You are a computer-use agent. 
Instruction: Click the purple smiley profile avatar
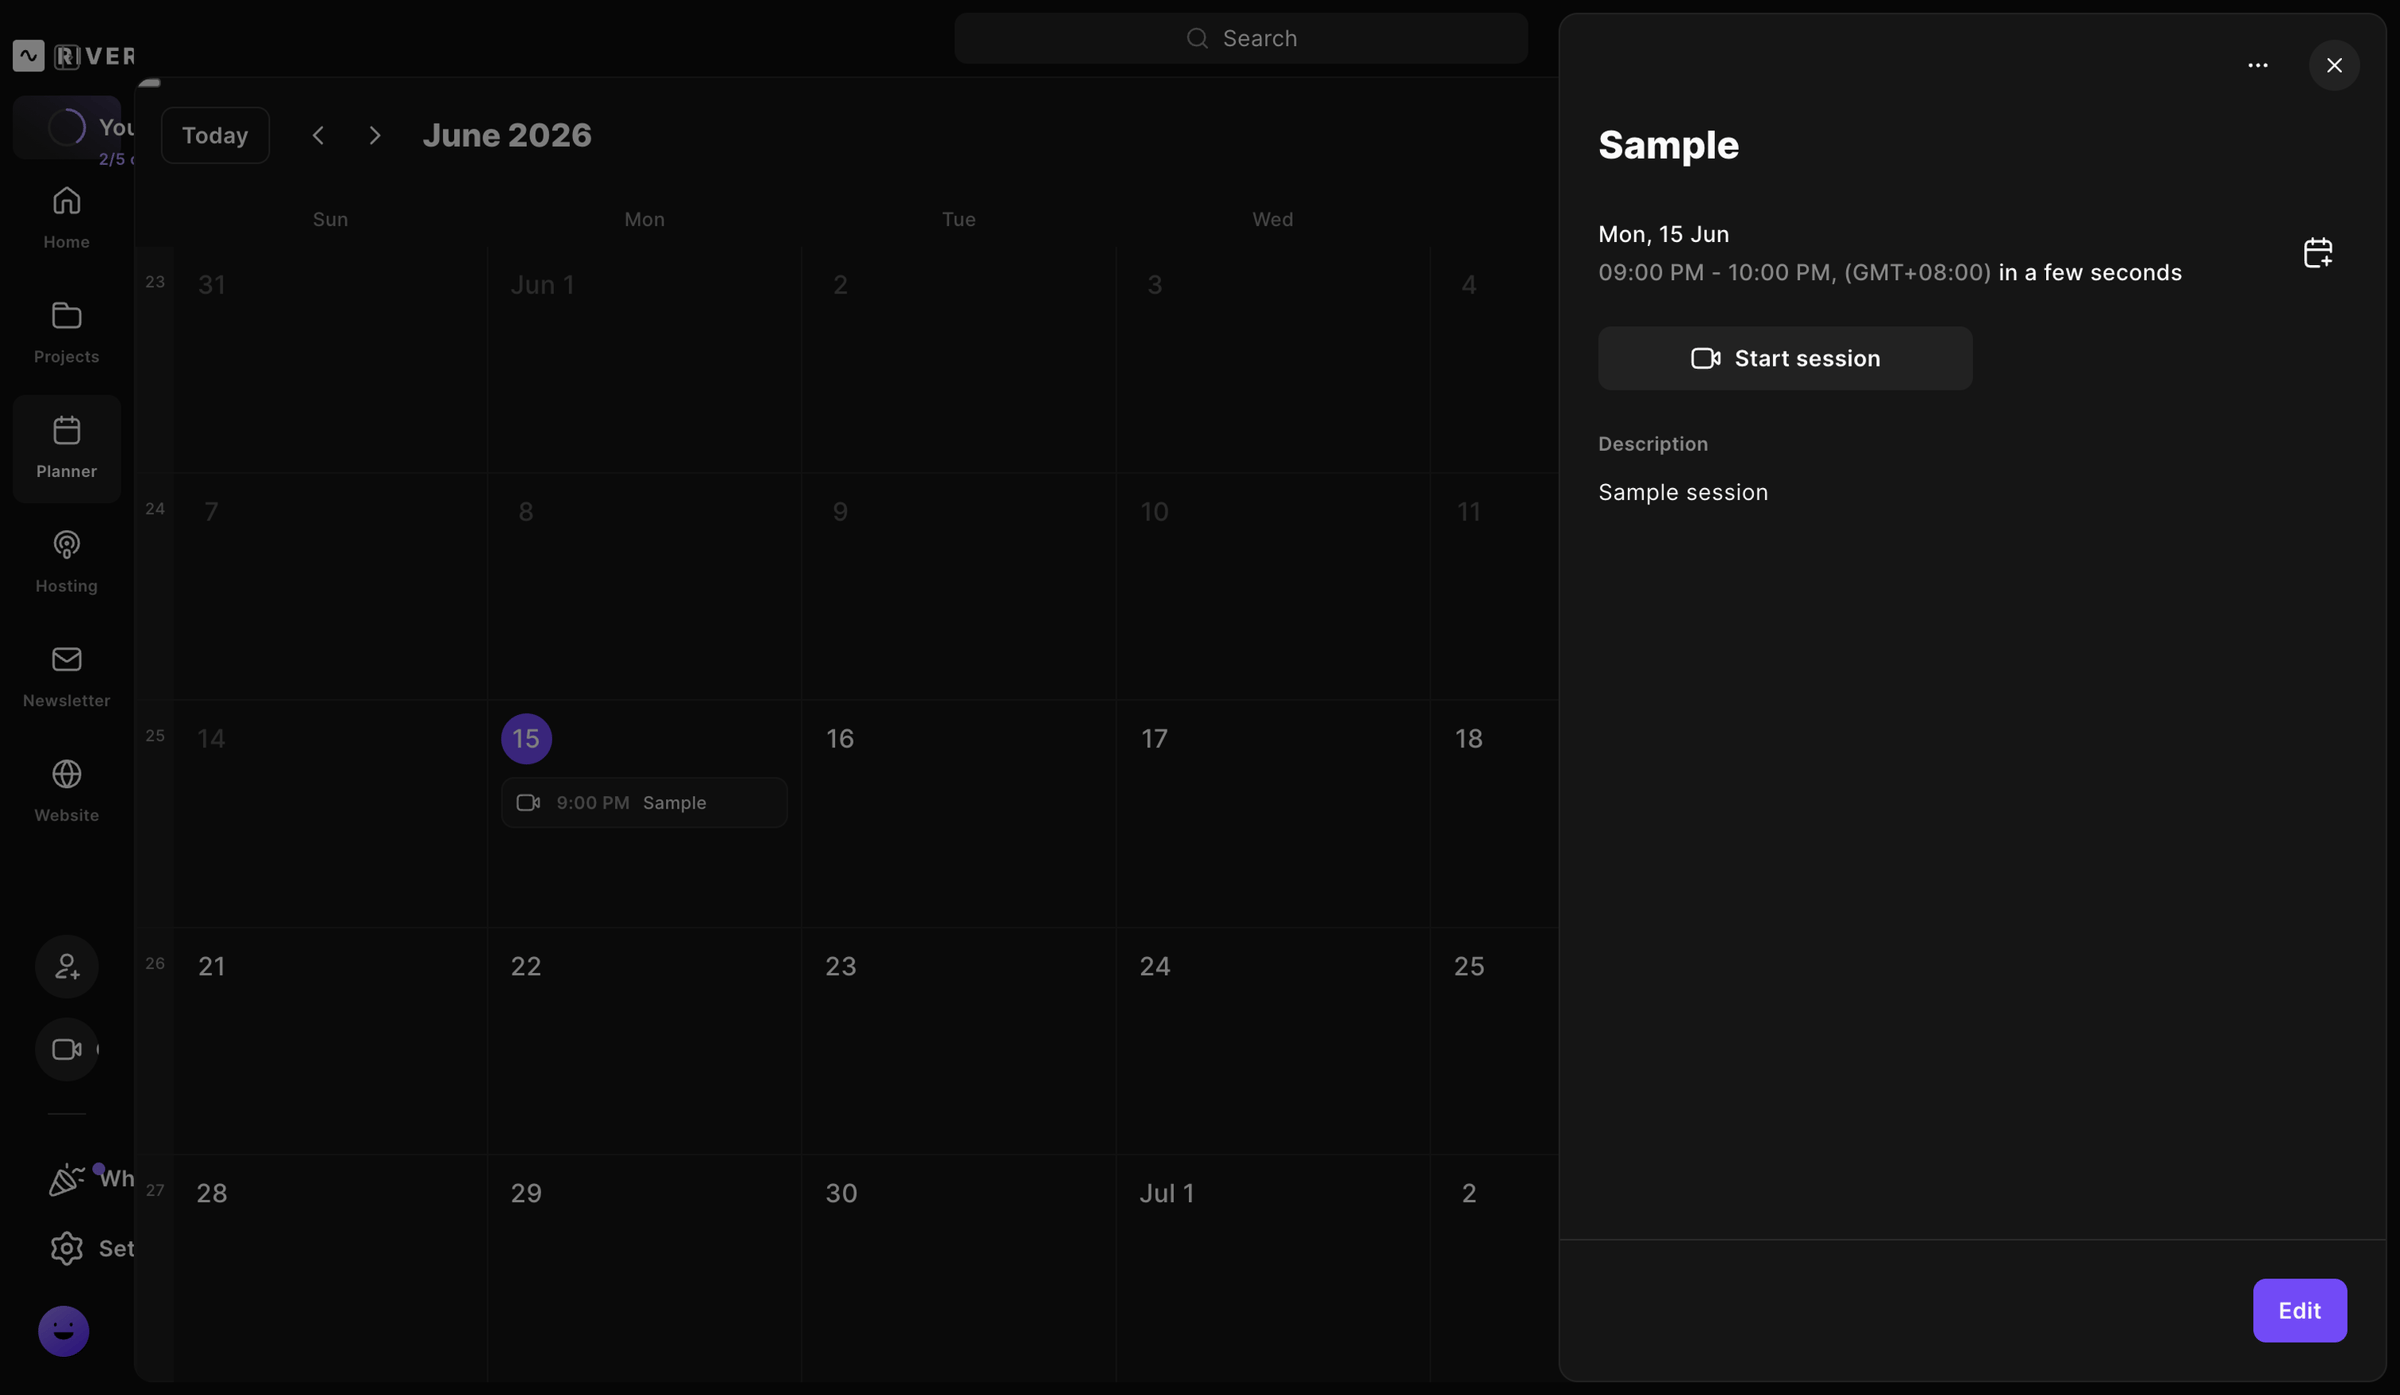(x=64, y=1331)
